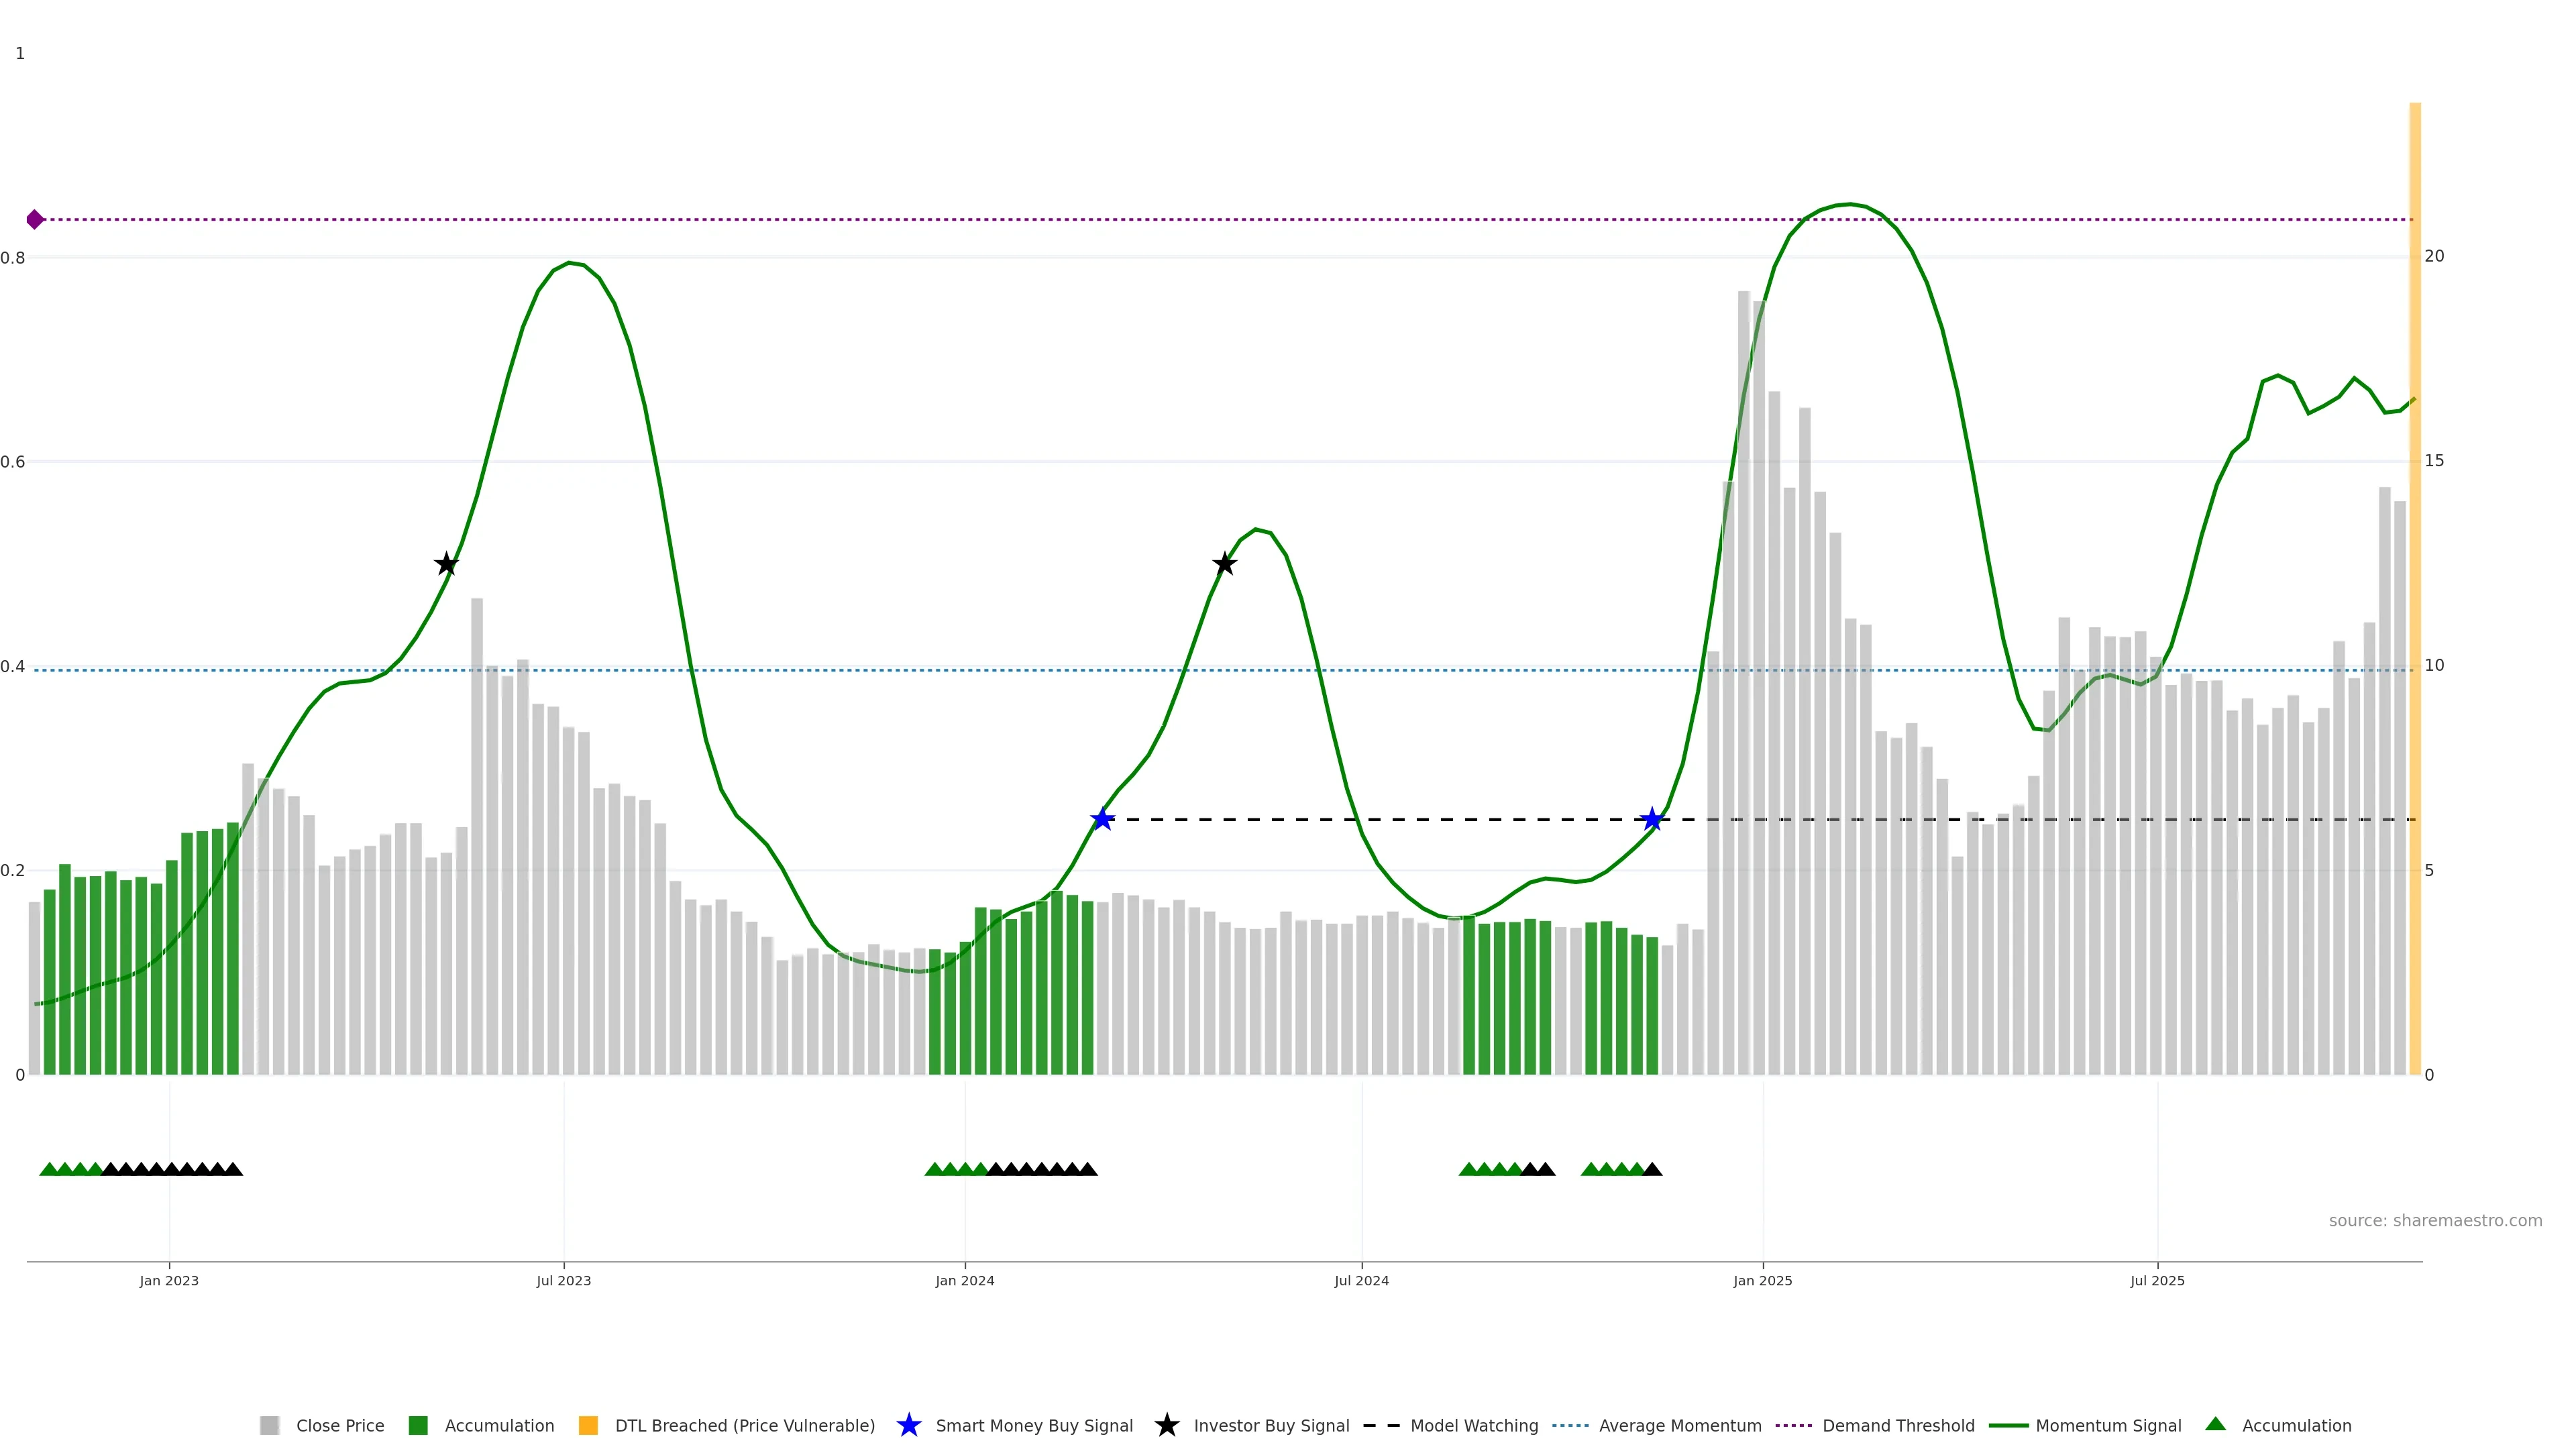Click the green Accumulation legend square

coord(418,1425)
